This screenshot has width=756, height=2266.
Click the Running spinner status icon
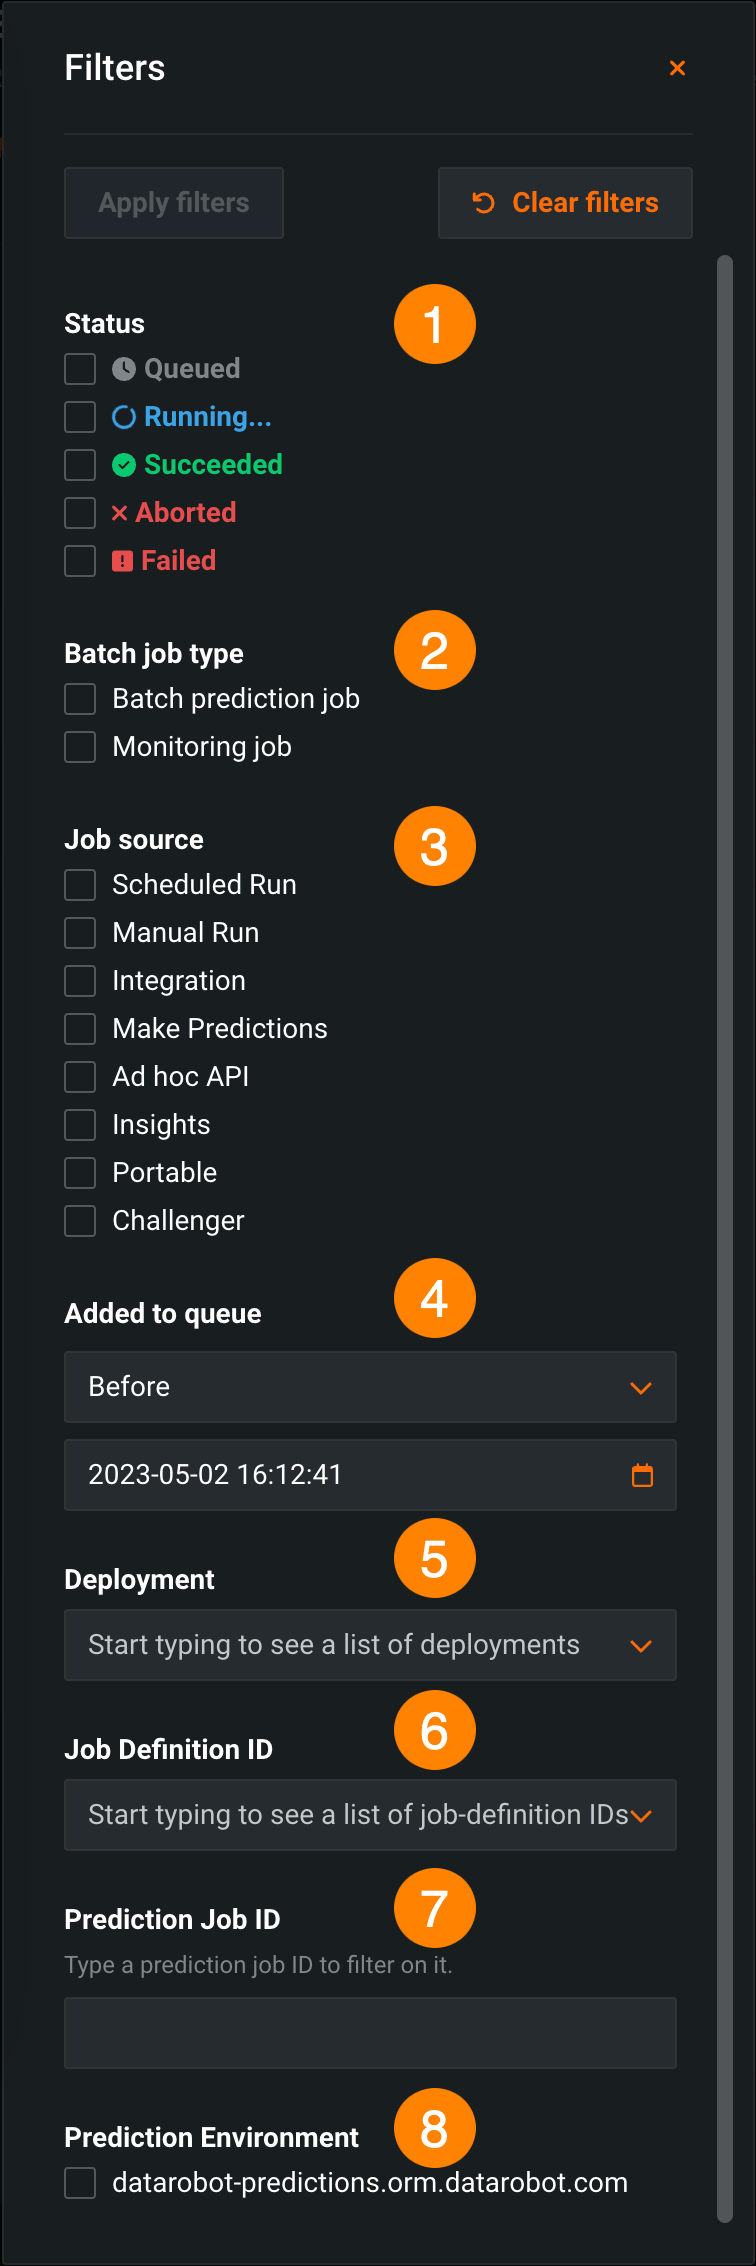point(124,417)
